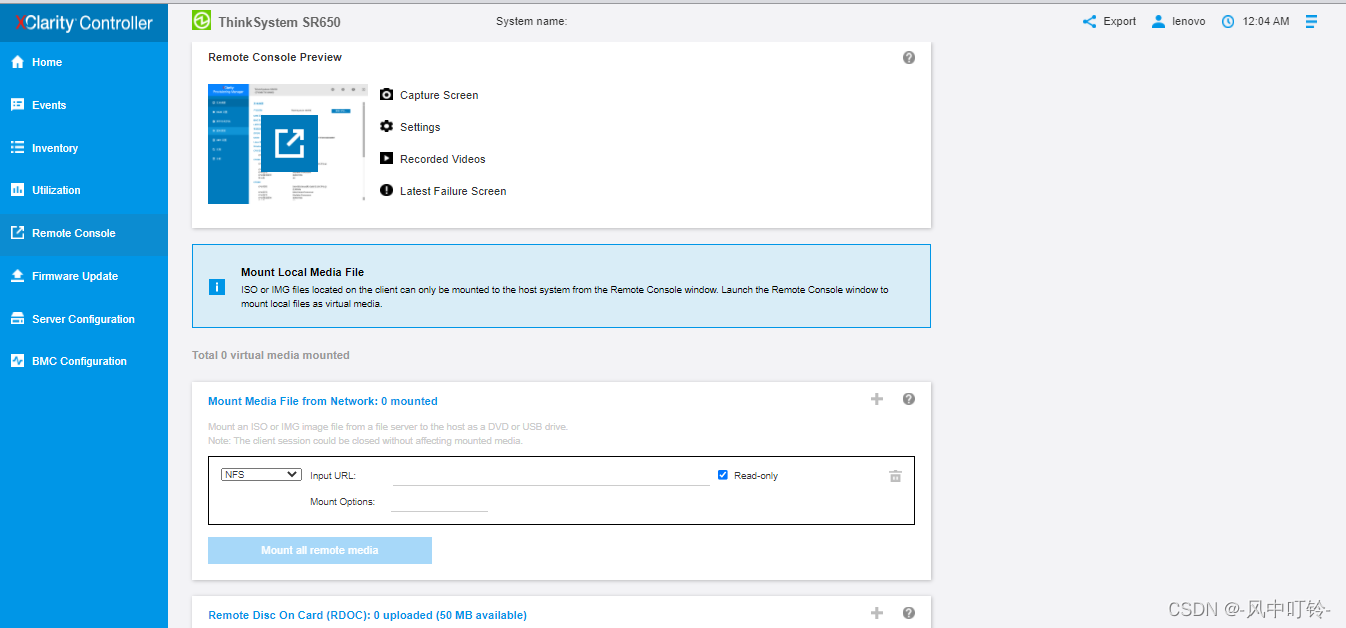Screen dimensions: 1346x628
Task: Go to Firmware Update in sidebar
Action: [x=75, y=276]
